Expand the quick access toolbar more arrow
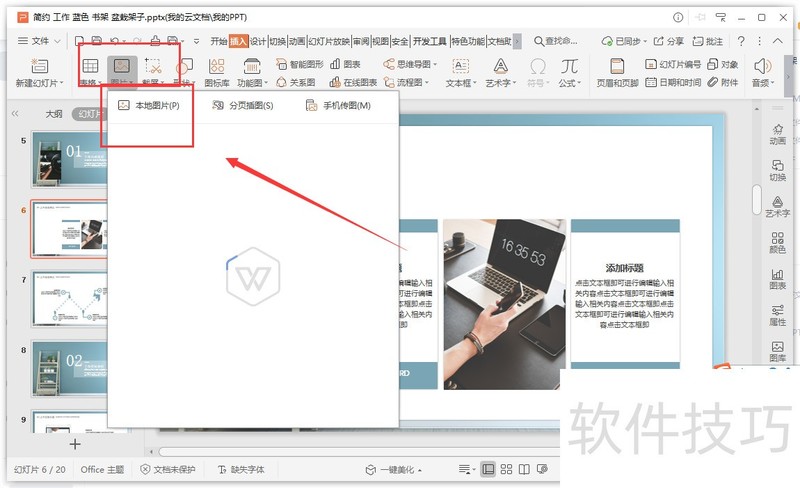 [196, 41]
